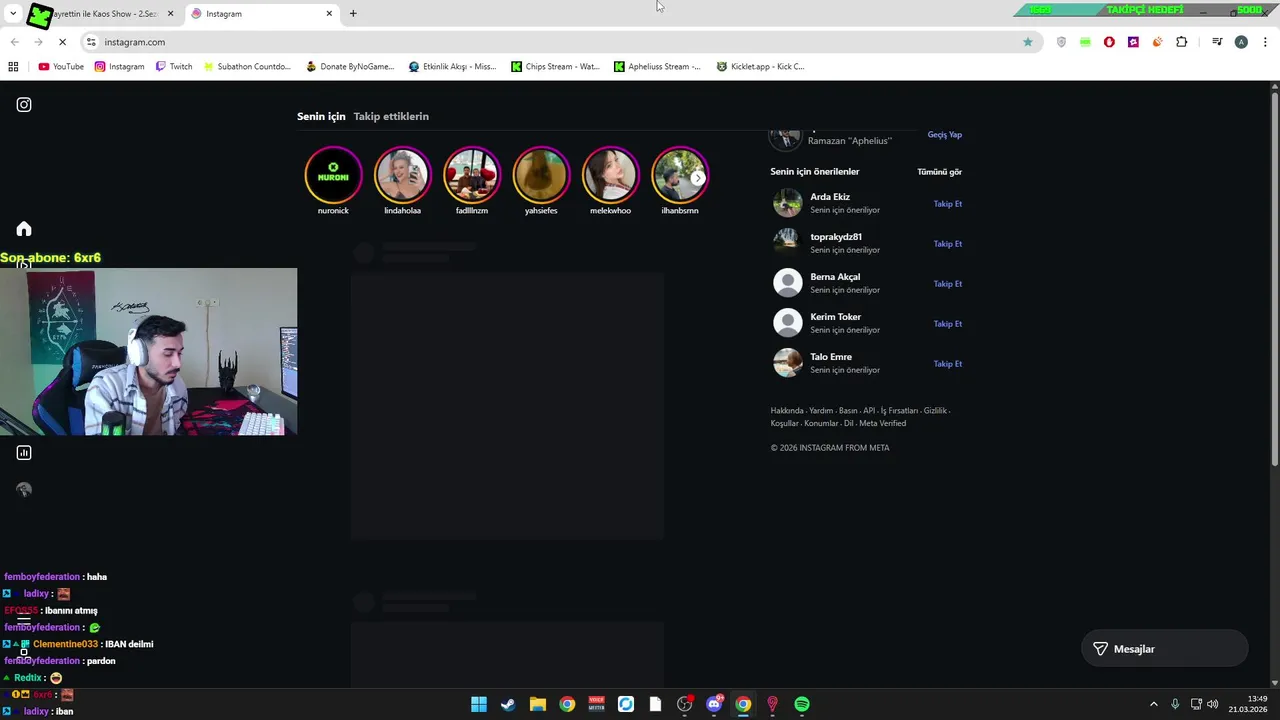Follow Berna Akçal with Takip Et
This screenshot has width=1280, height=720.
(947, 284)
